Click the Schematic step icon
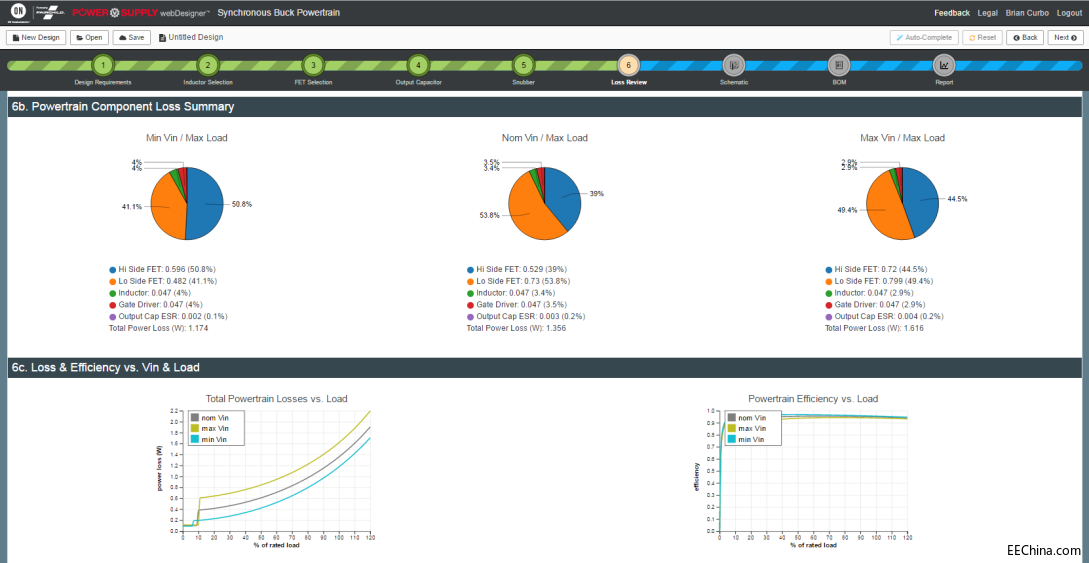 tap(733, 65)
